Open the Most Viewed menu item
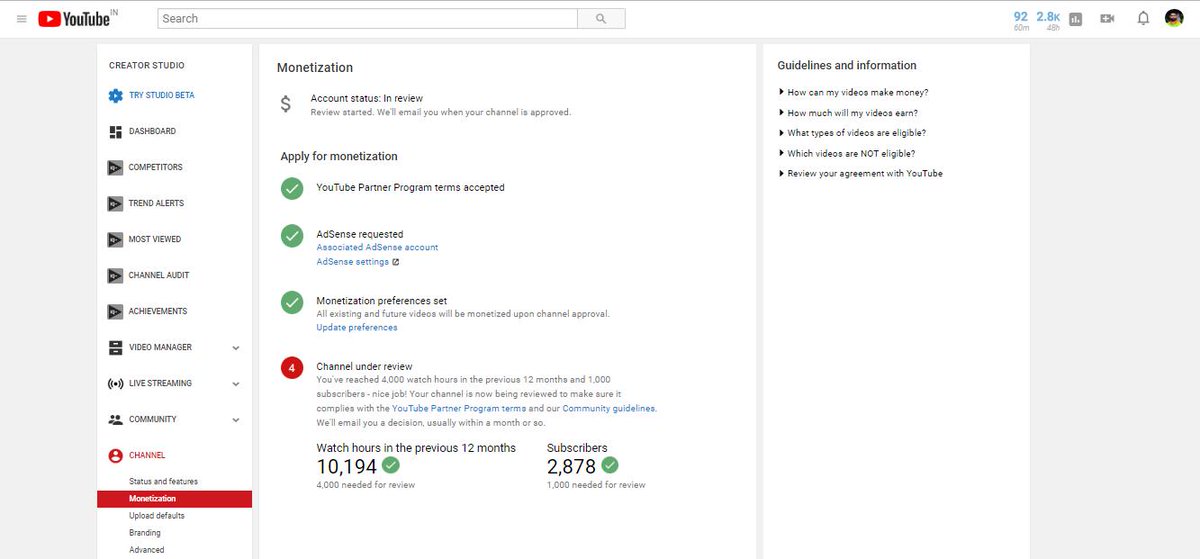Screen dimensions: 1200x559 155,240
